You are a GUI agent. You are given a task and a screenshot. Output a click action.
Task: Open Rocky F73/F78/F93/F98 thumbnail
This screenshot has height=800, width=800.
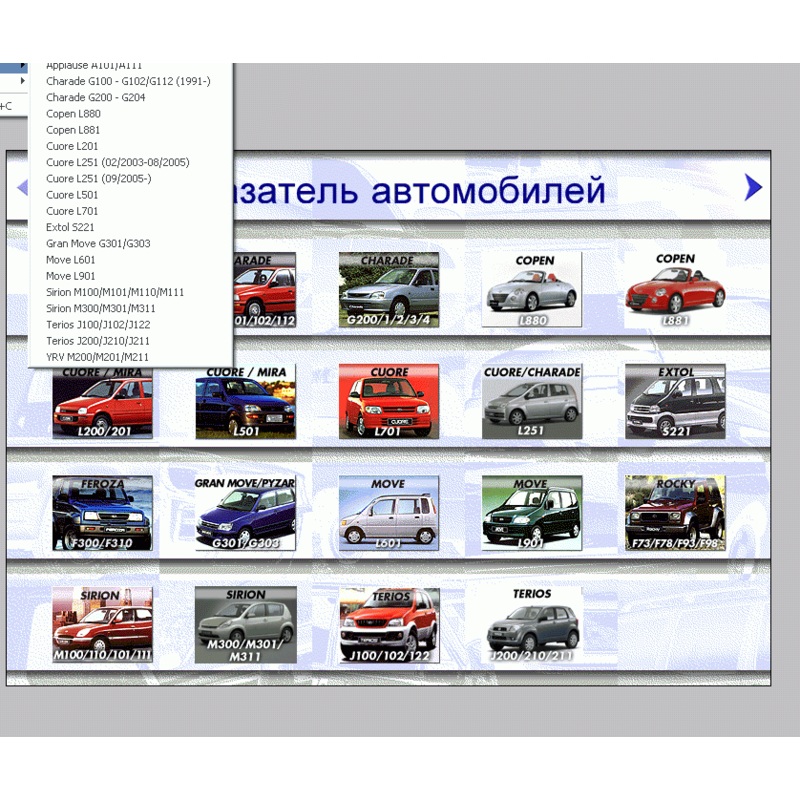(675, 513)
